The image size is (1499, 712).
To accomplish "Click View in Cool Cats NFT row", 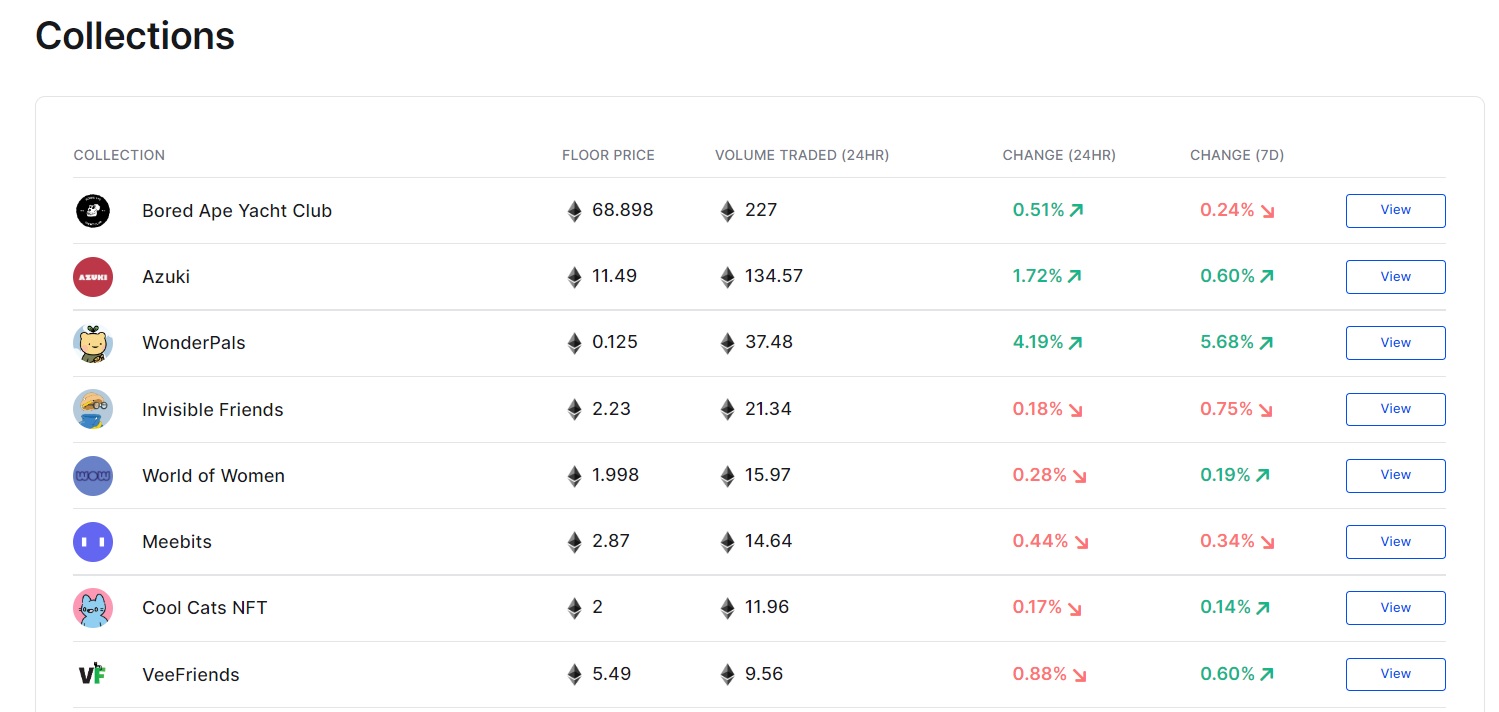I will [x=1395, y=608].
